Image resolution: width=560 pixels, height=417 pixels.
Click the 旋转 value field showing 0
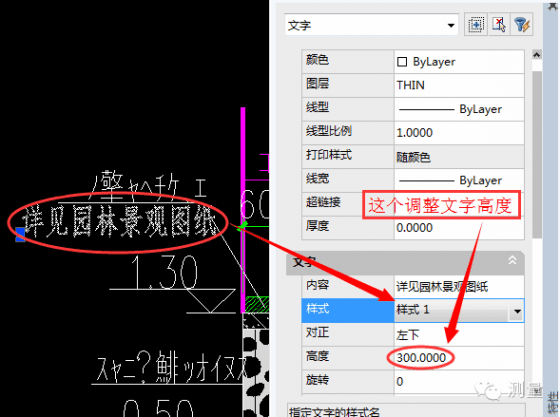point(459,381)
